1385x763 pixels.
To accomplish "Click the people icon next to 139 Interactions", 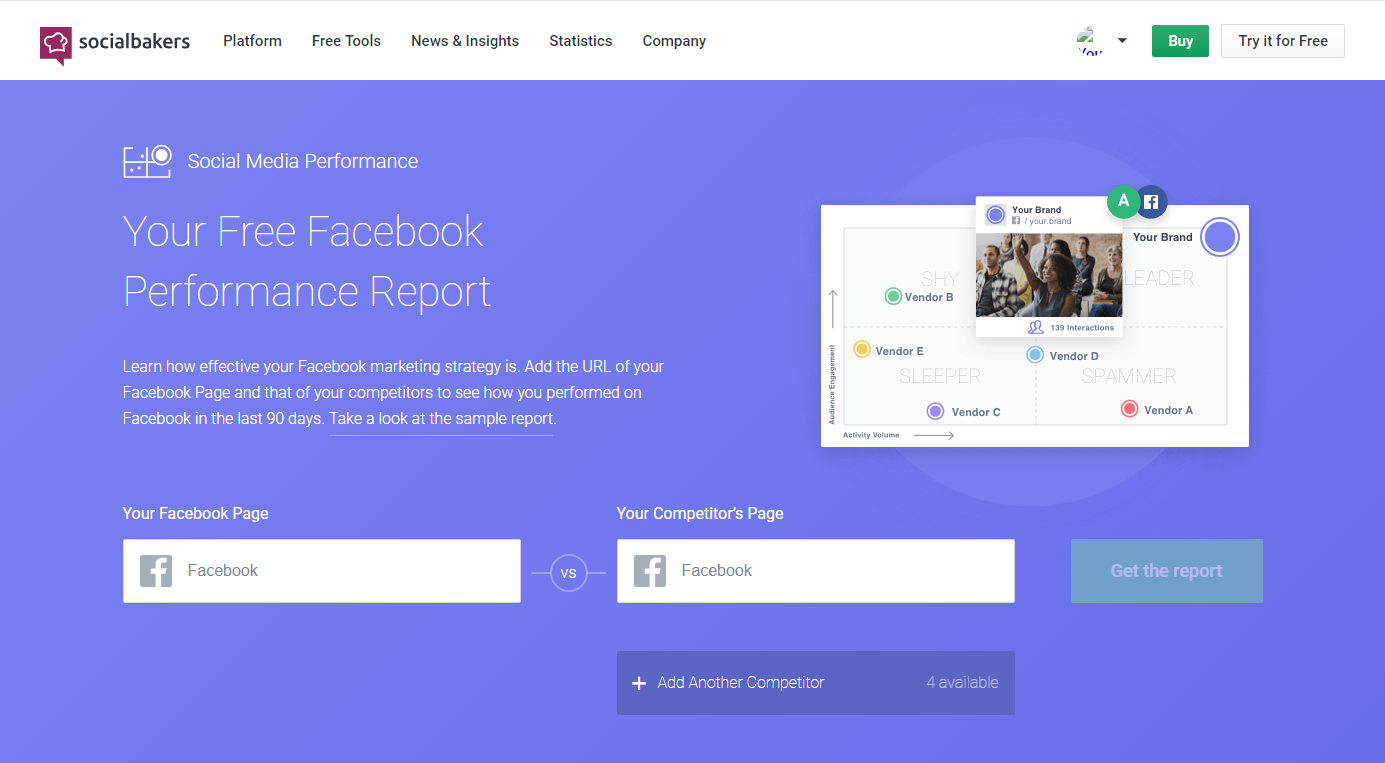I will coord(1036,327).
